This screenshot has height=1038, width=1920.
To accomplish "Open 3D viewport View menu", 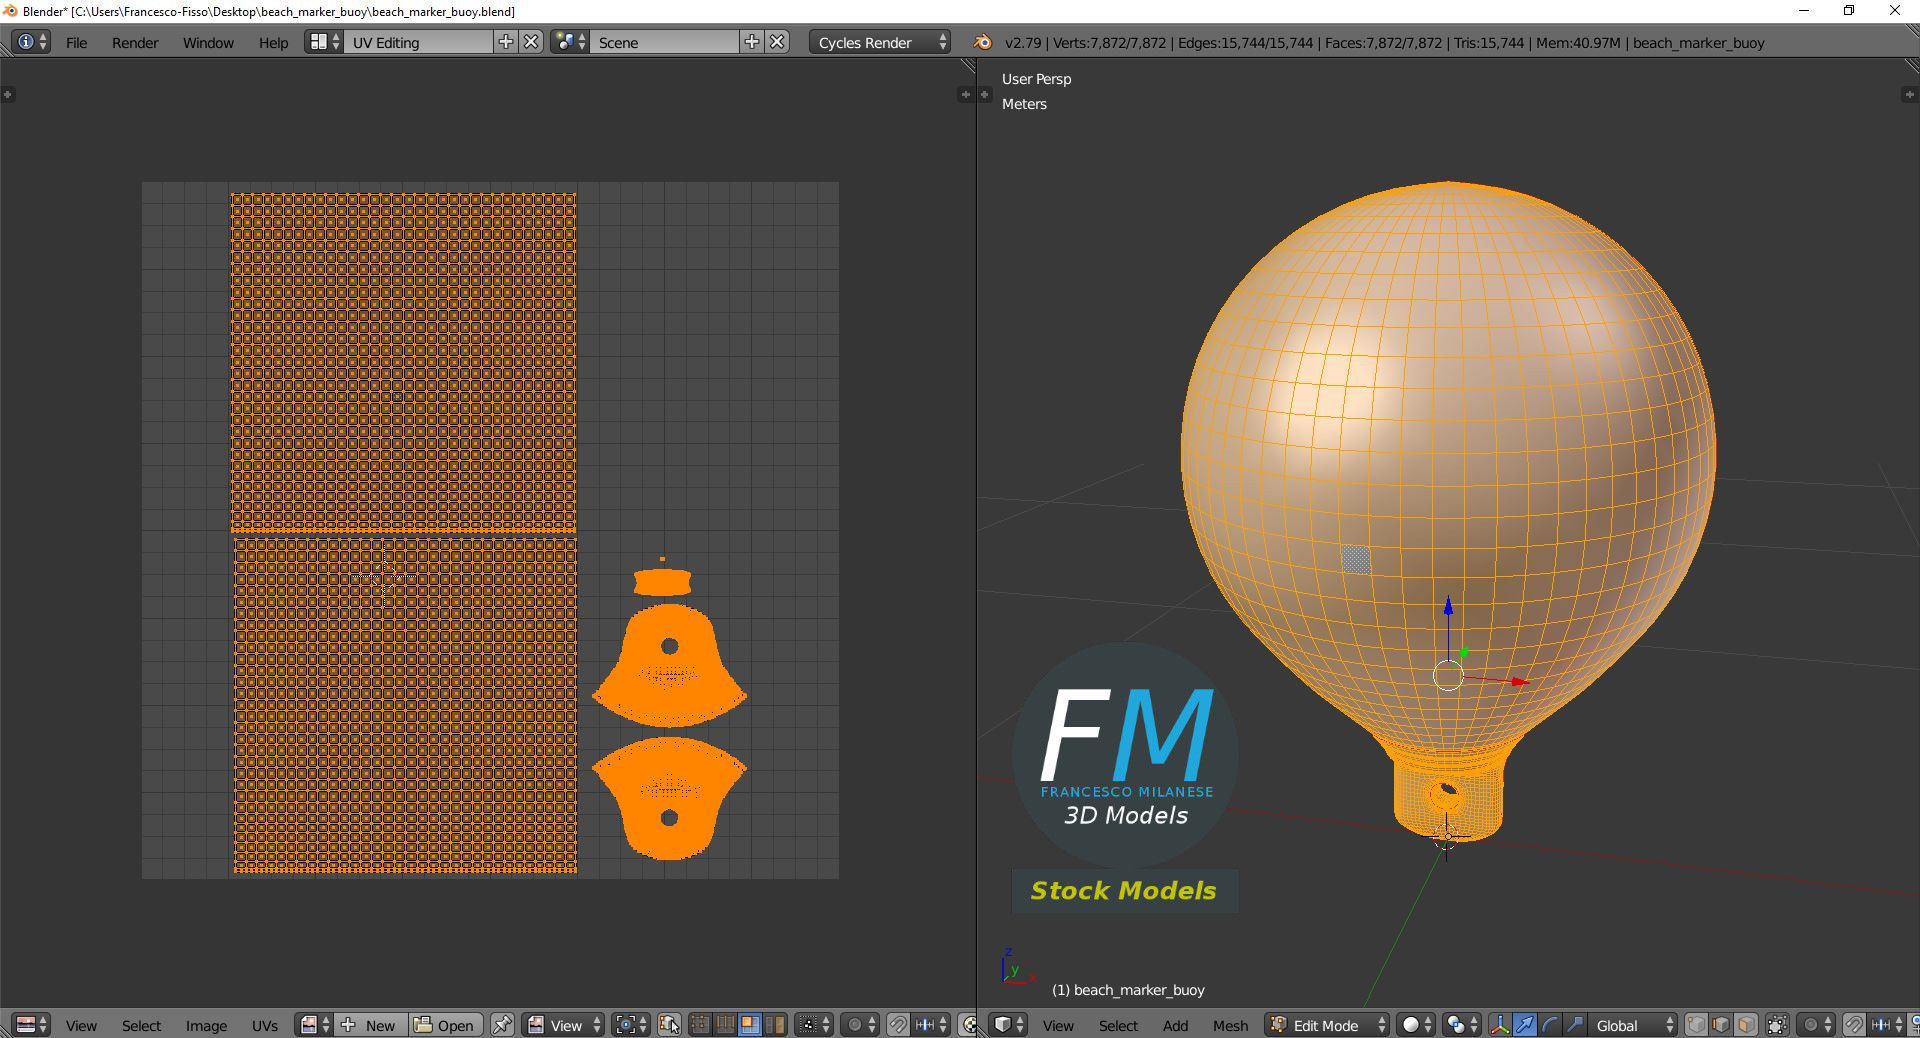I will [x=1058, y=1025].
